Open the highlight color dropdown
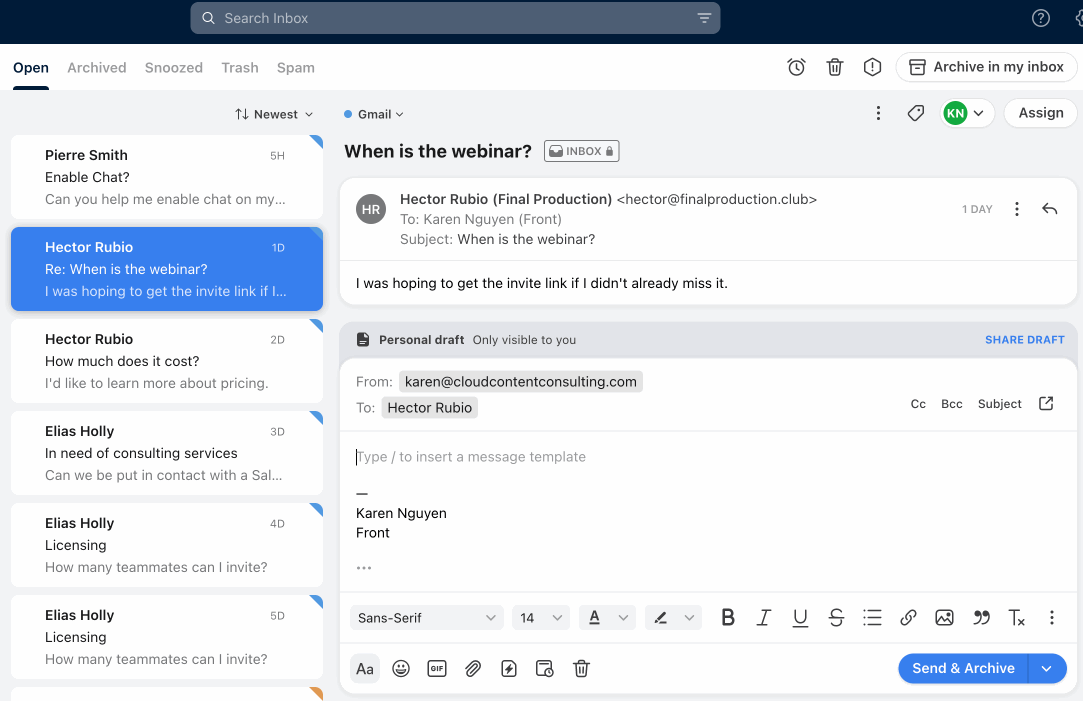The height and width of the screenshot is (701, 1083). tap(673, 617)
